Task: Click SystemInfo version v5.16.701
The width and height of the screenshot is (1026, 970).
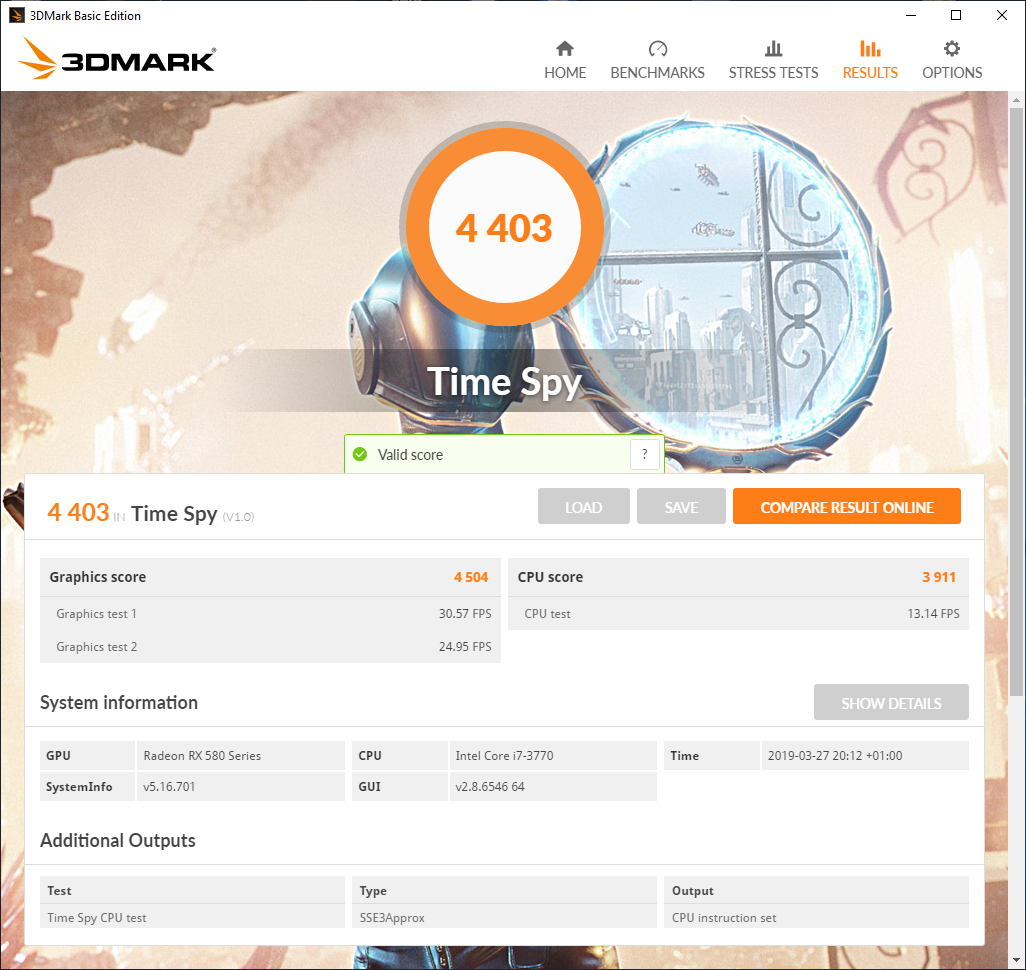Action: click(x=240, y=787)
